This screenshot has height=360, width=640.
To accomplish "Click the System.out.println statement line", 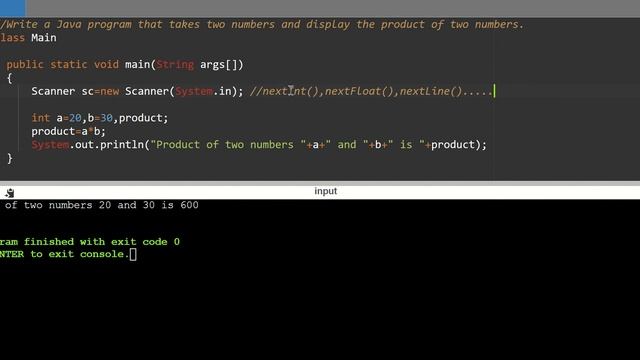I will tap(259, 145).
